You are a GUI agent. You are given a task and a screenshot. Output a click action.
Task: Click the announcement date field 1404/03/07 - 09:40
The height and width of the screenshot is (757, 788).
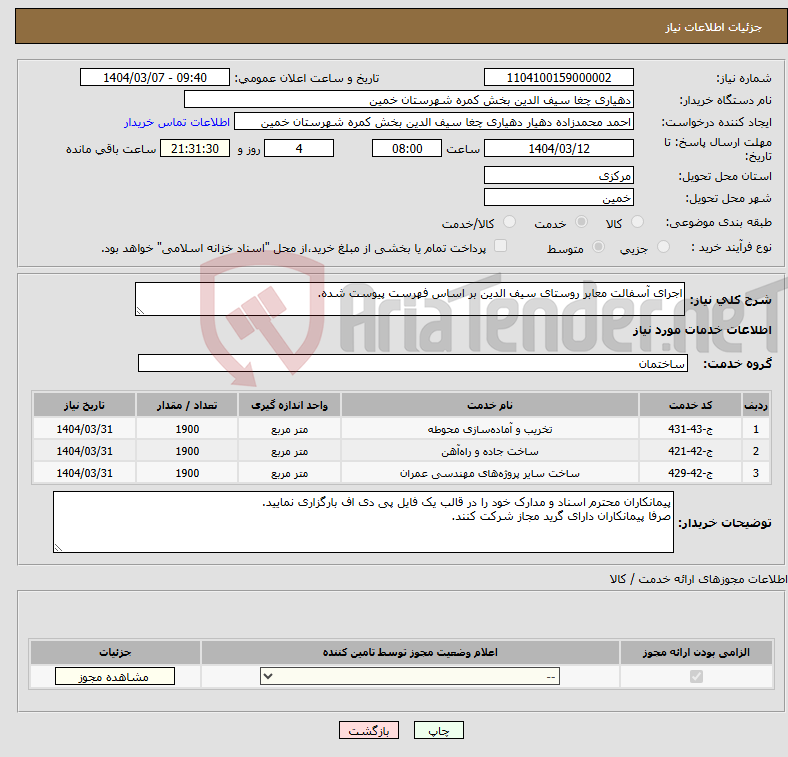click(x=155, y=77)
